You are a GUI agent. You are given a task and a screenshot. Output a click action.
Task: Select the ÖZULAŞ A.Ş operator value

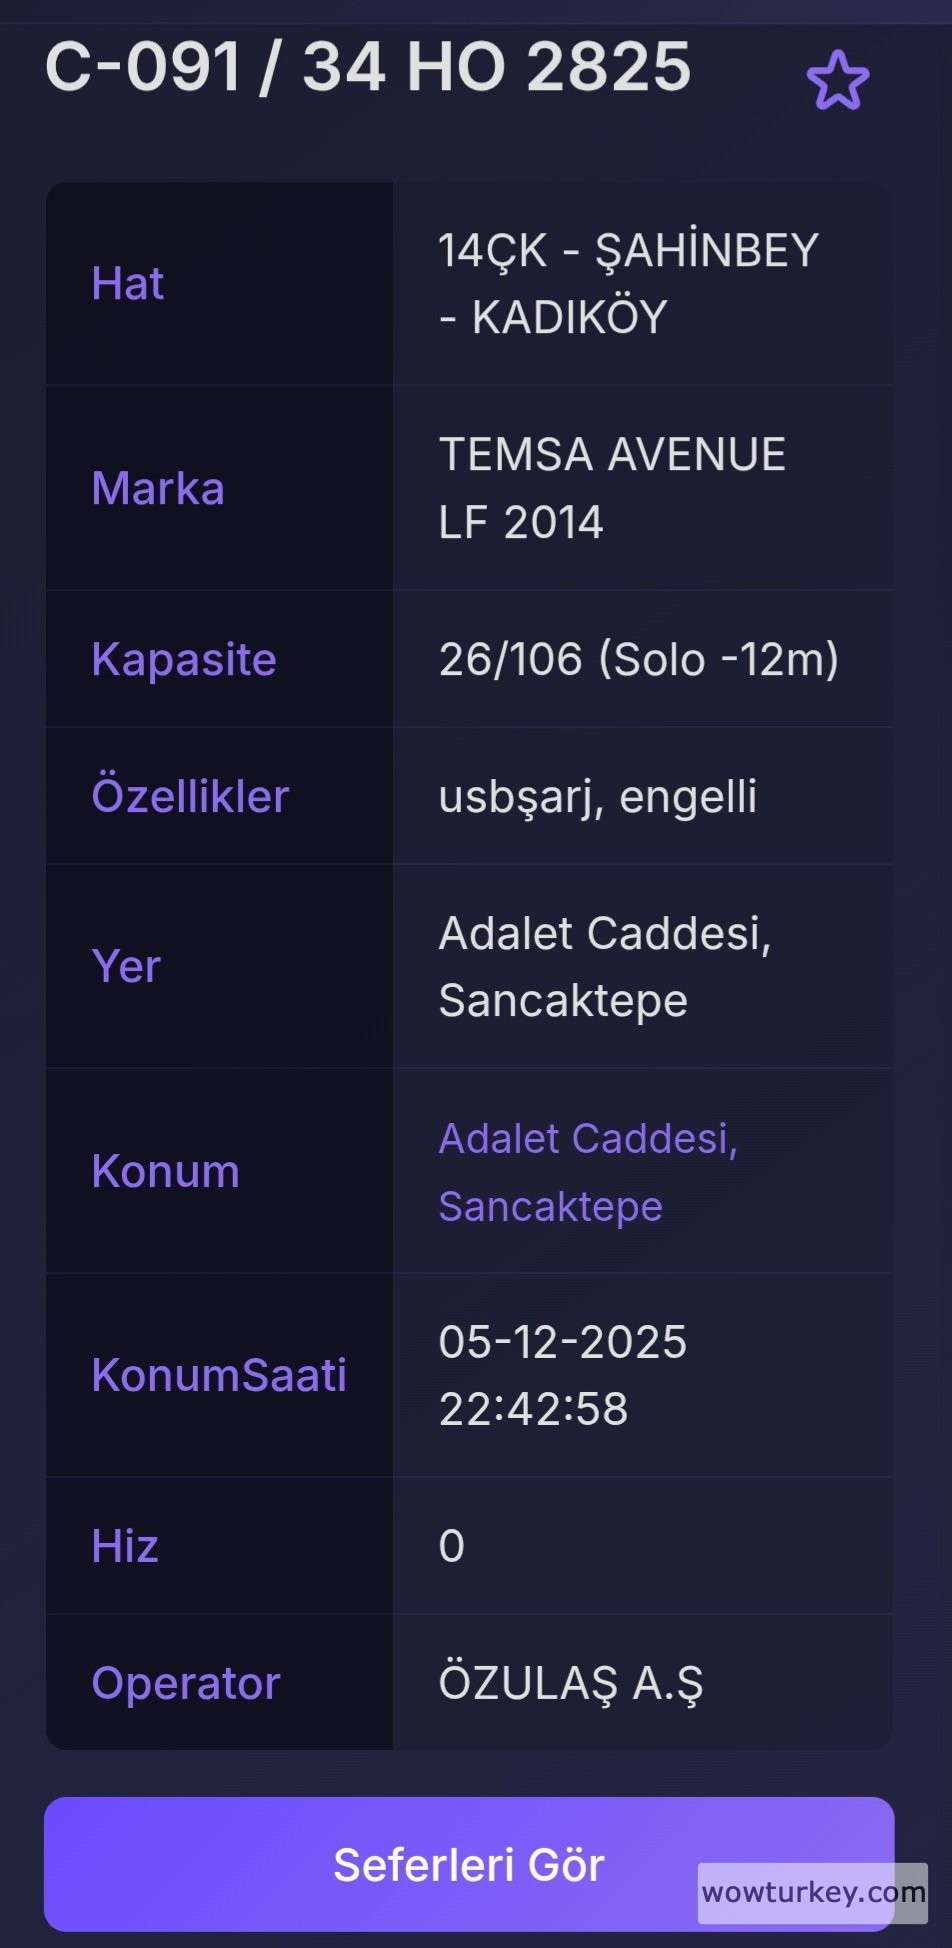tap(570, 1684)
